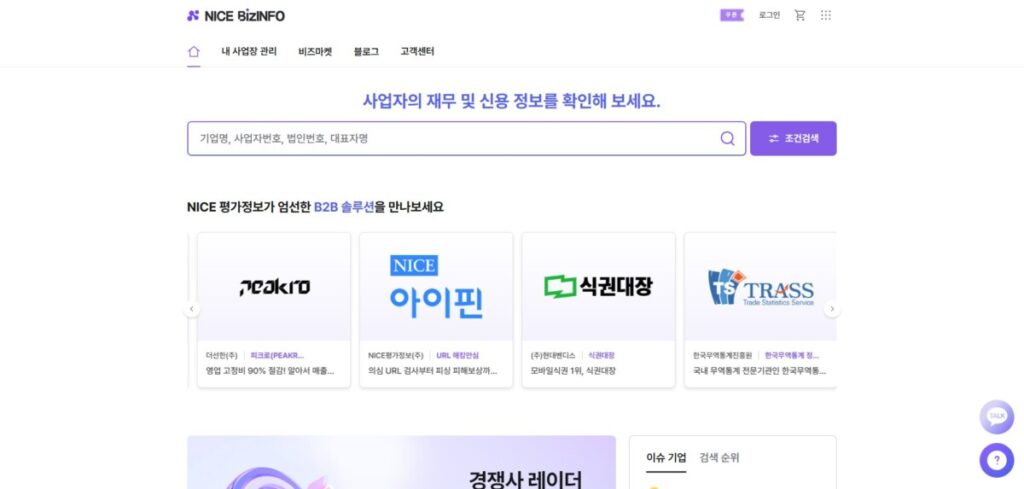Open 고객센터 menu
Viewport: 1024px width, 489px height.
click(417, 52)
